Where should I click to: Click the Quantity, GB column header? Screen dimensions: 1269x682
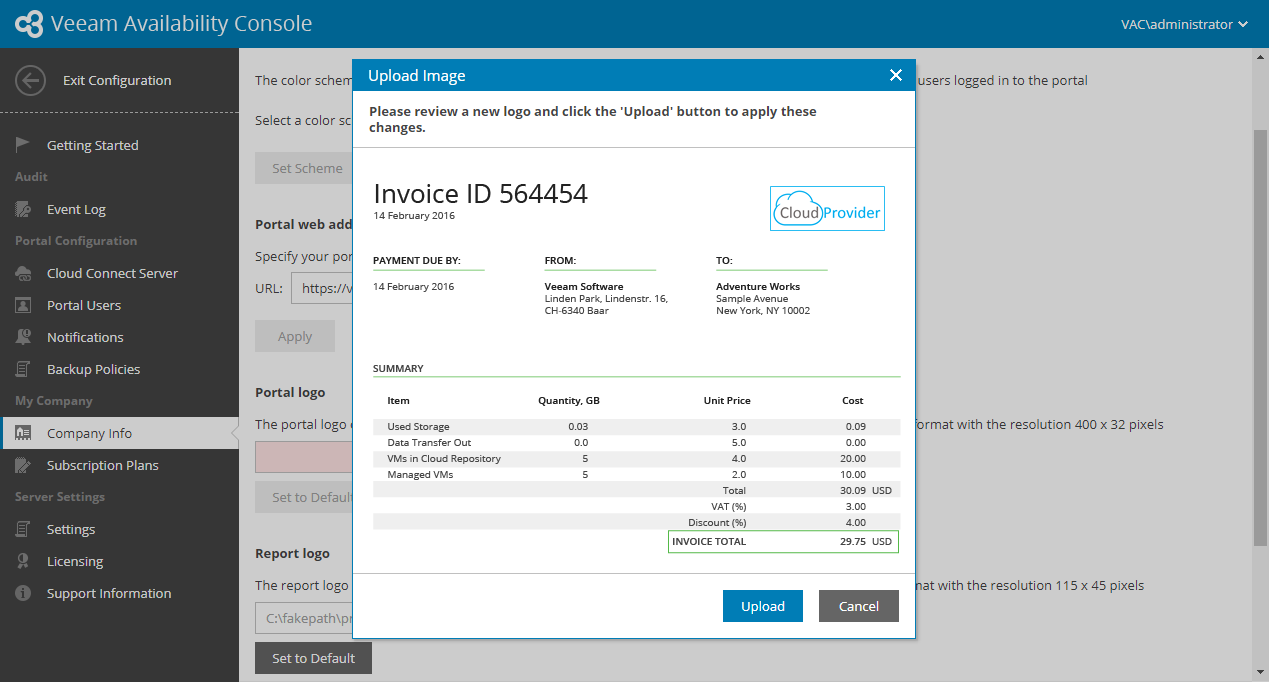(569, 400)
